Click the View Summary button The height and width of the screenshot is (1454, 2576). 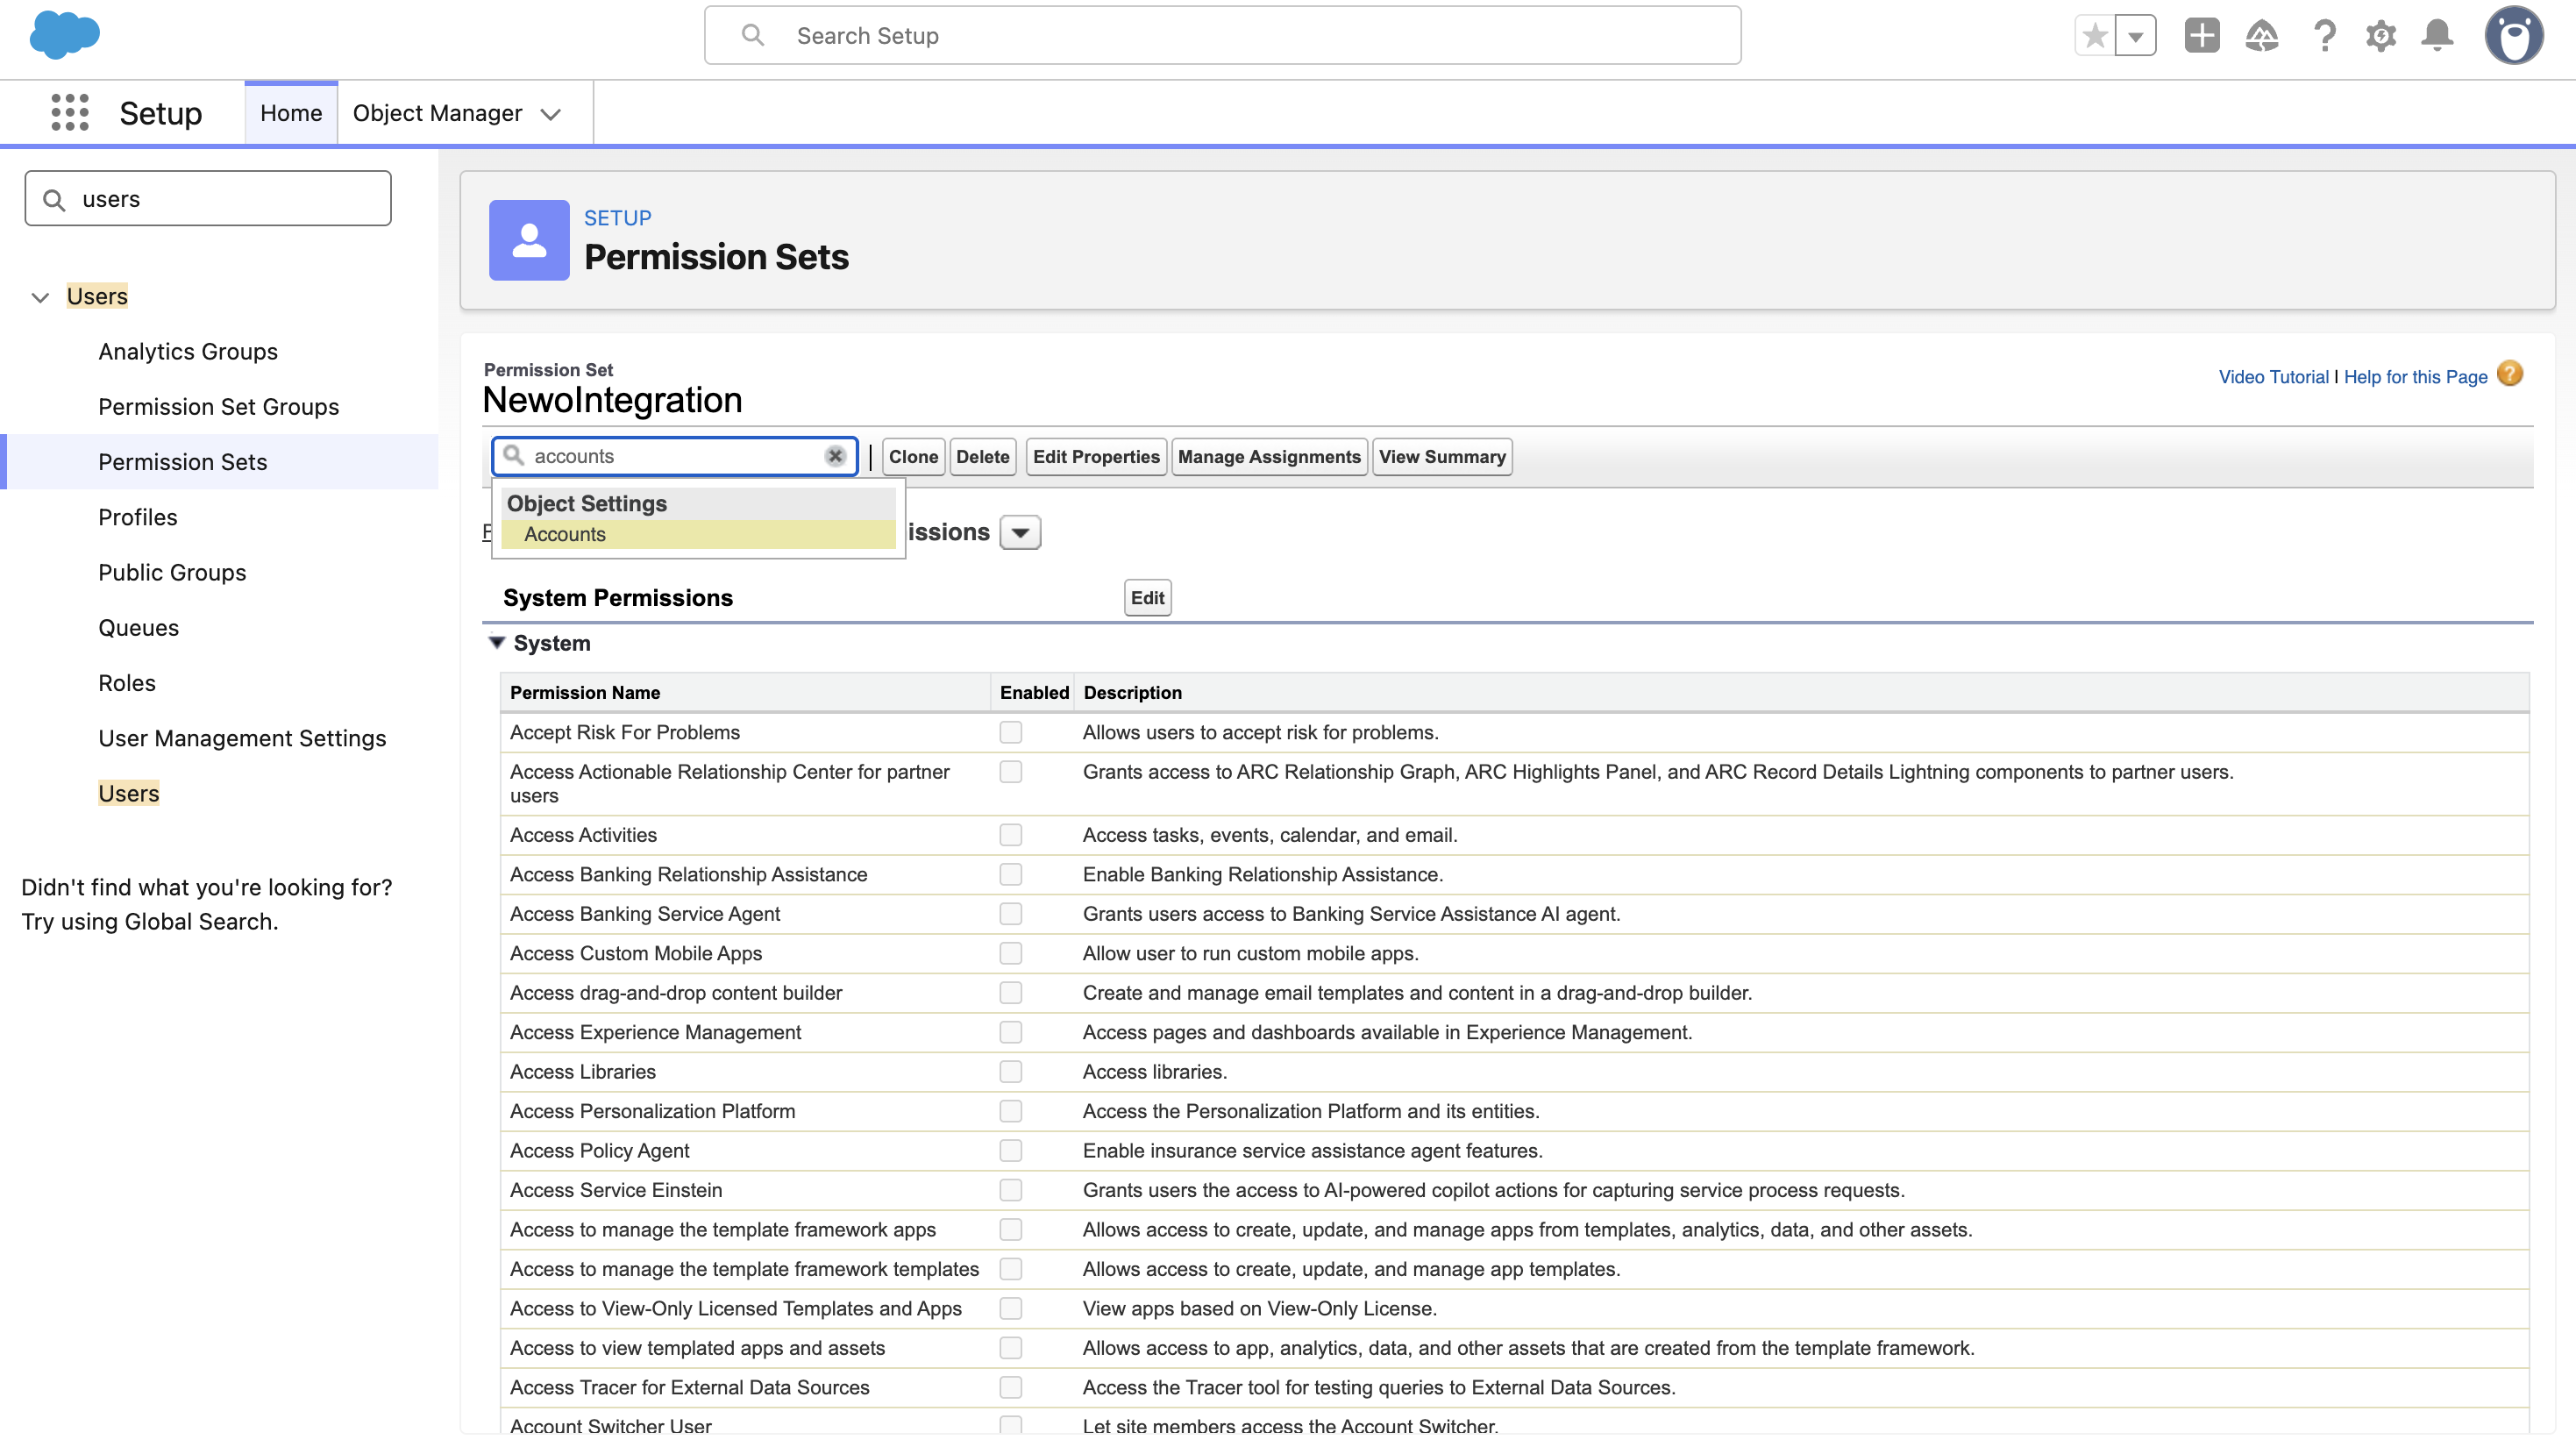[1442, 457]
